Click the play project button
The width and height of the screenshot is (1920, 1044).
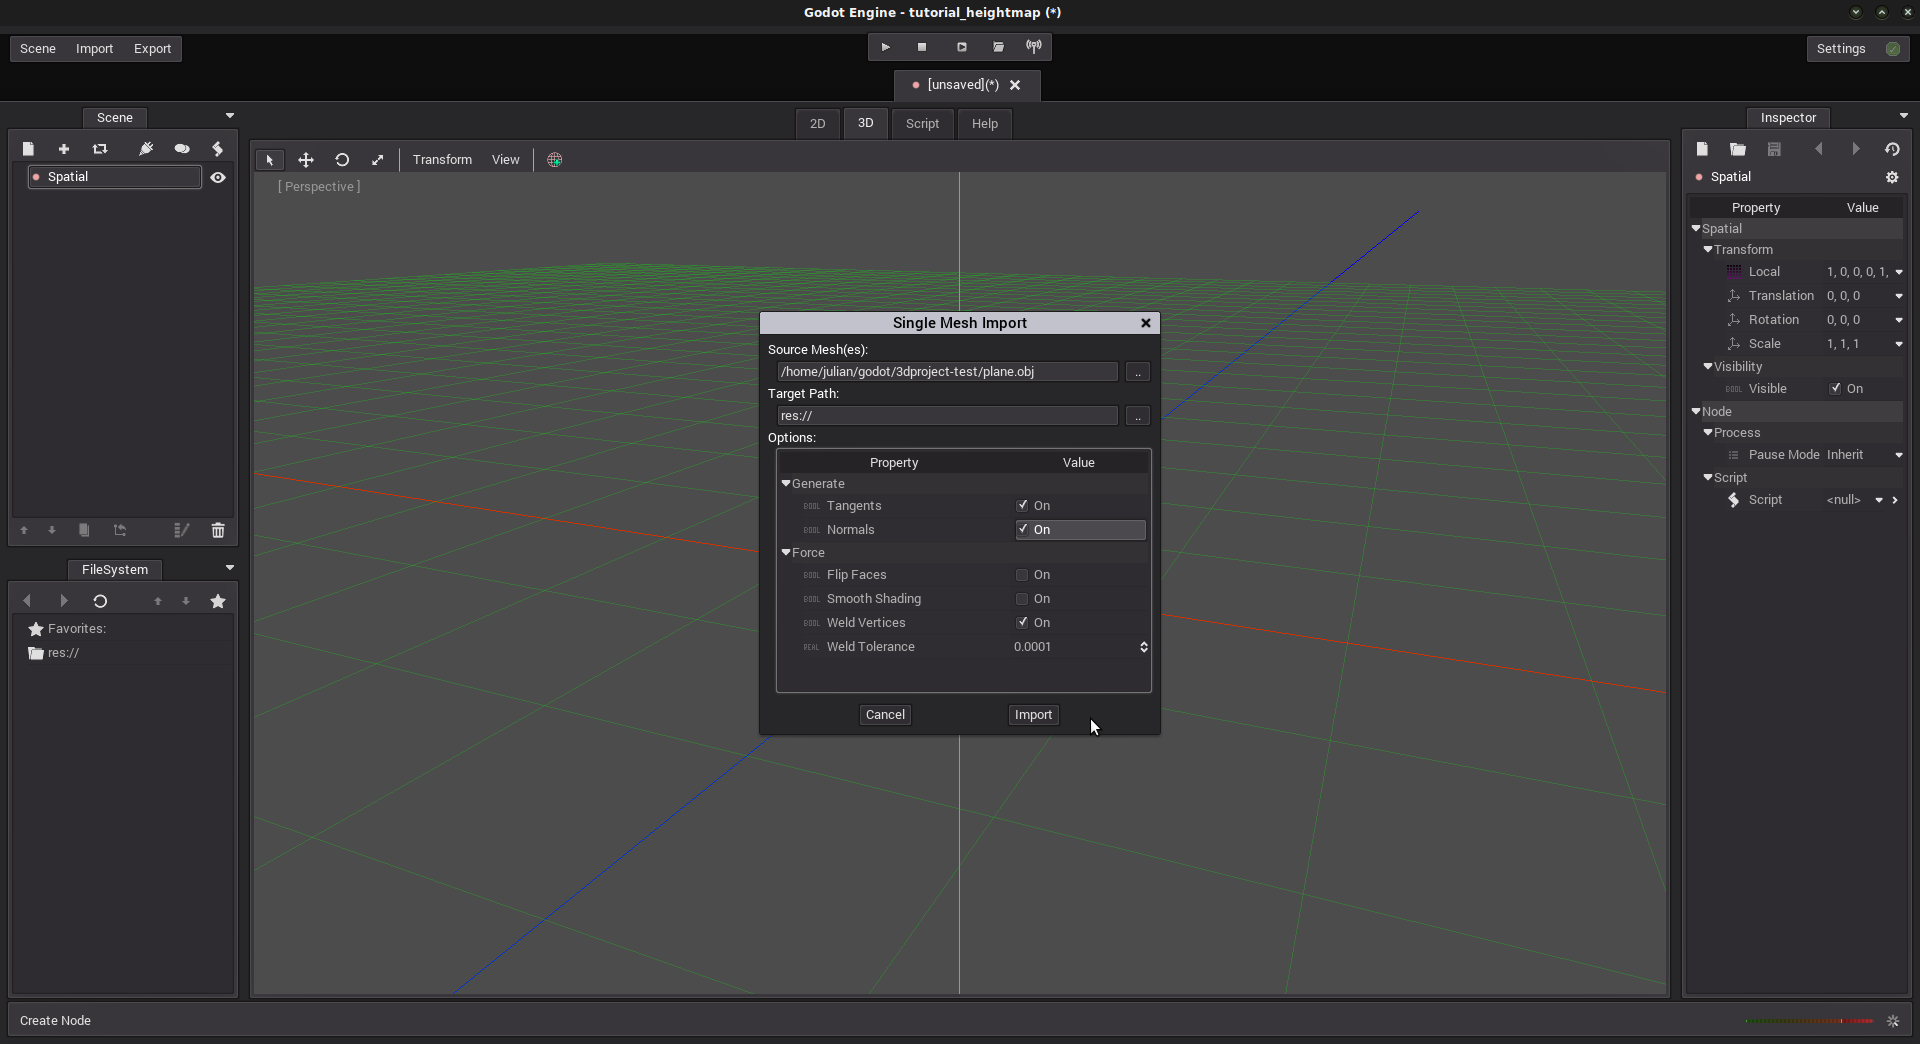coord(885,47)
